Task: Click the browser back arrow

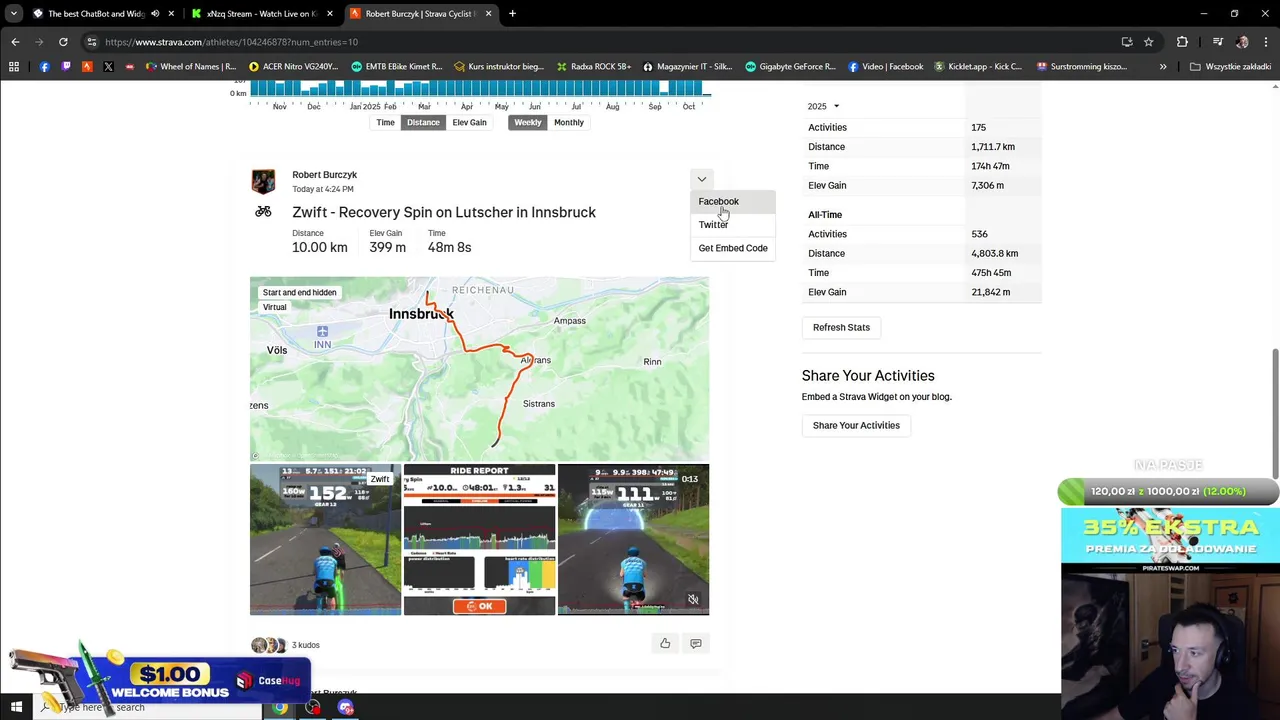Action: (15, 42)
